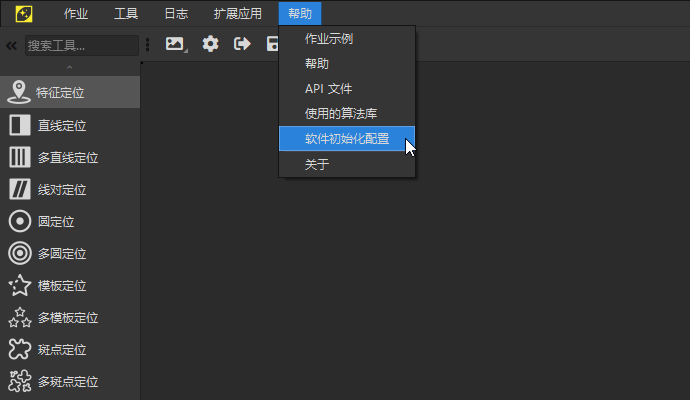Image resolution: width=690 pixels, height=400 pixels.
Task: Choose 软件初始化配置 from the help menu
Action: [x=346, y=139]
